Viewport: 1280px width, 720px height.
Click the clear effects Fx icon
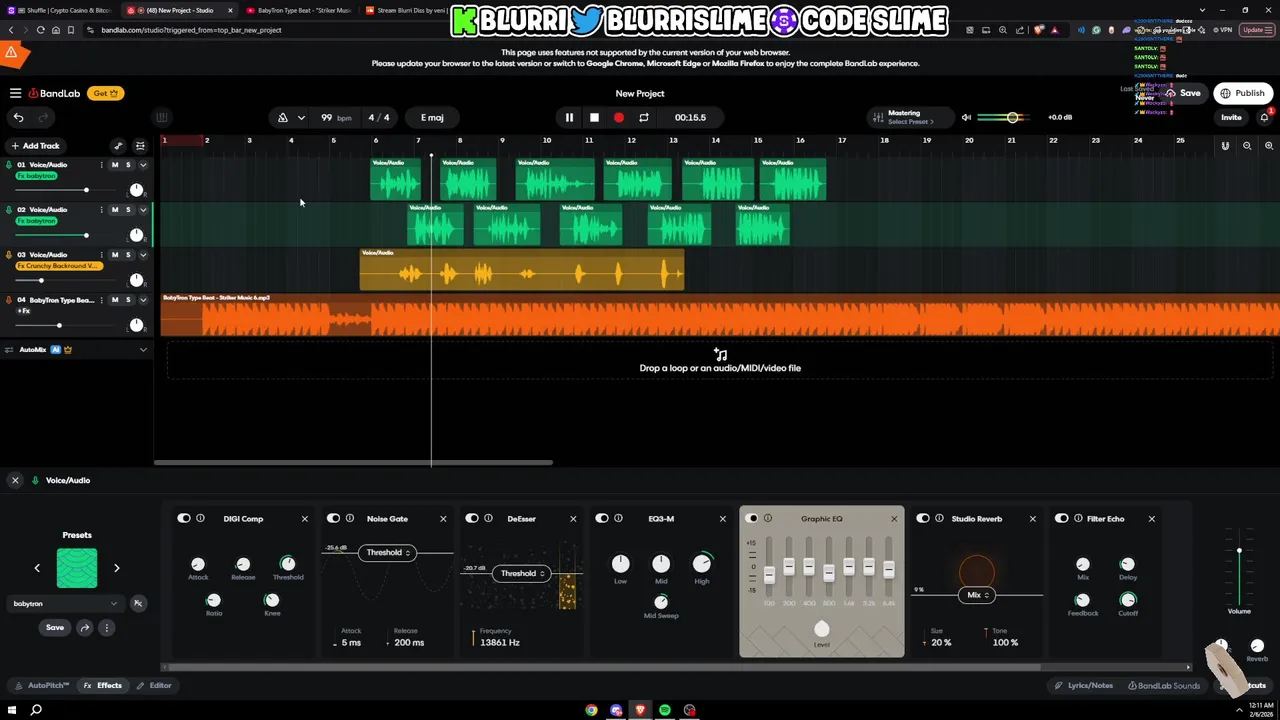[x=138, y=604]
